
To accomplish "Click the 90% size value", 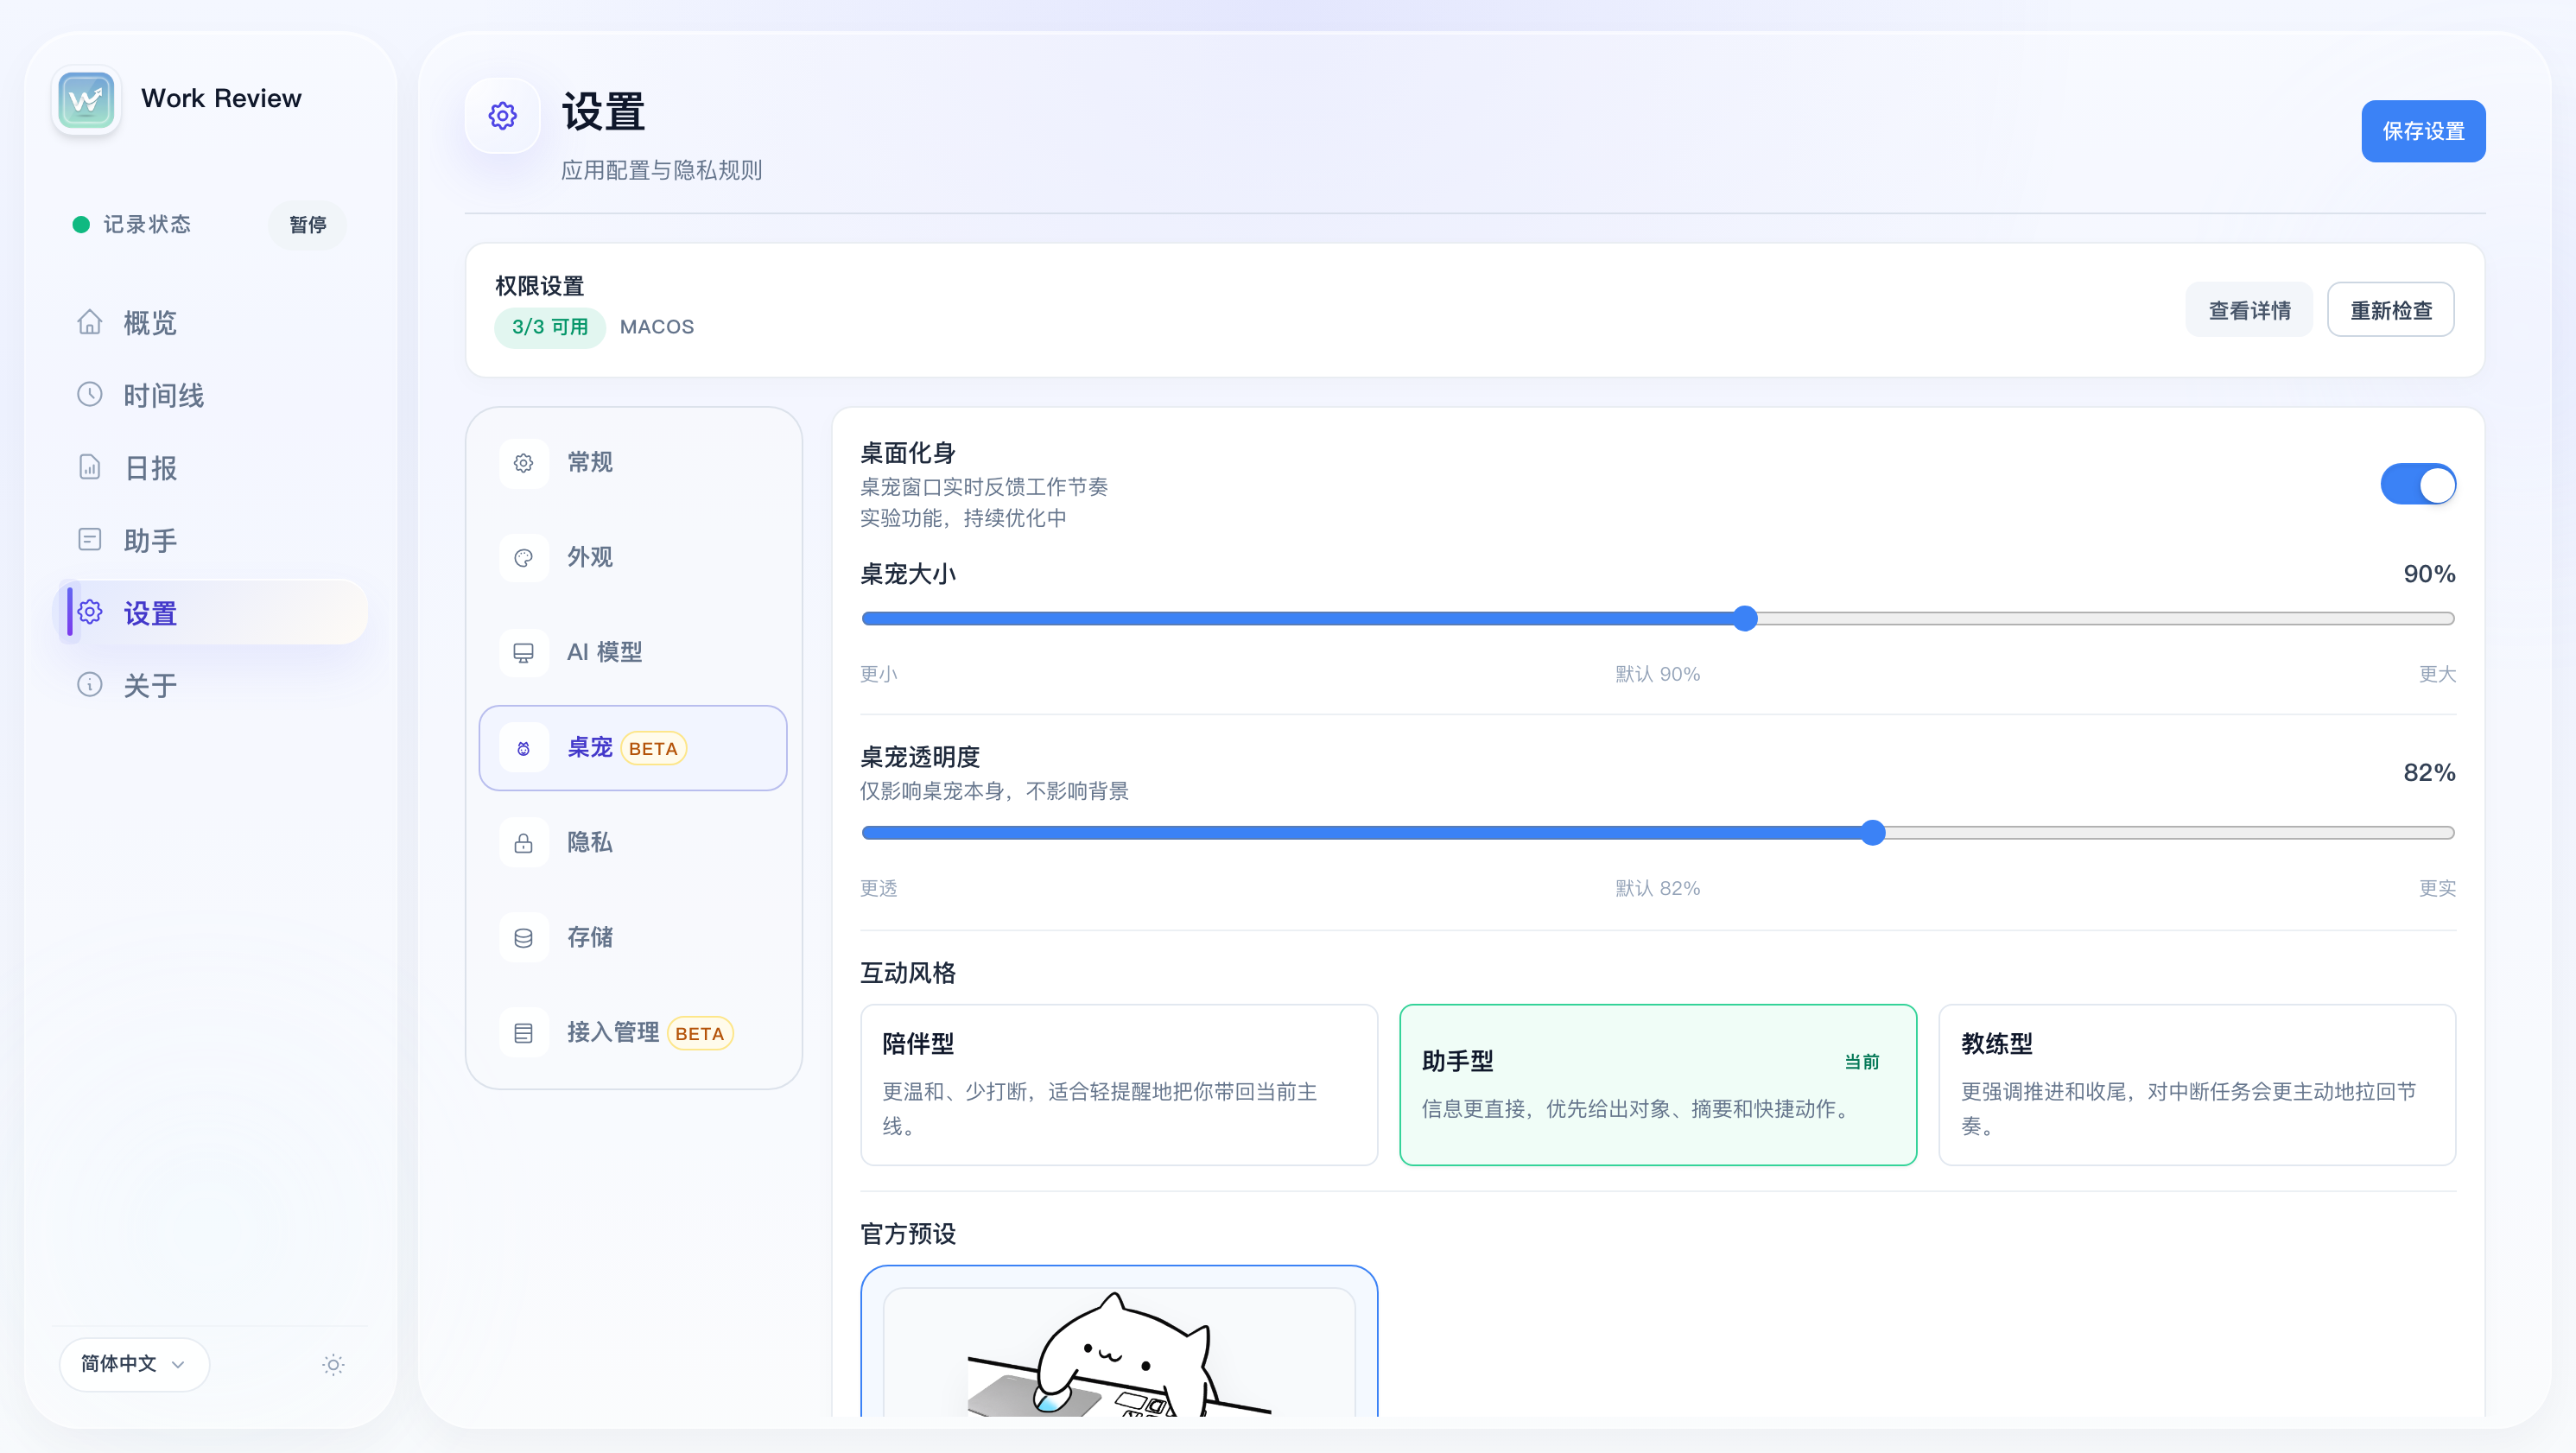I will pyautogui.click(x=2429, y=574).
